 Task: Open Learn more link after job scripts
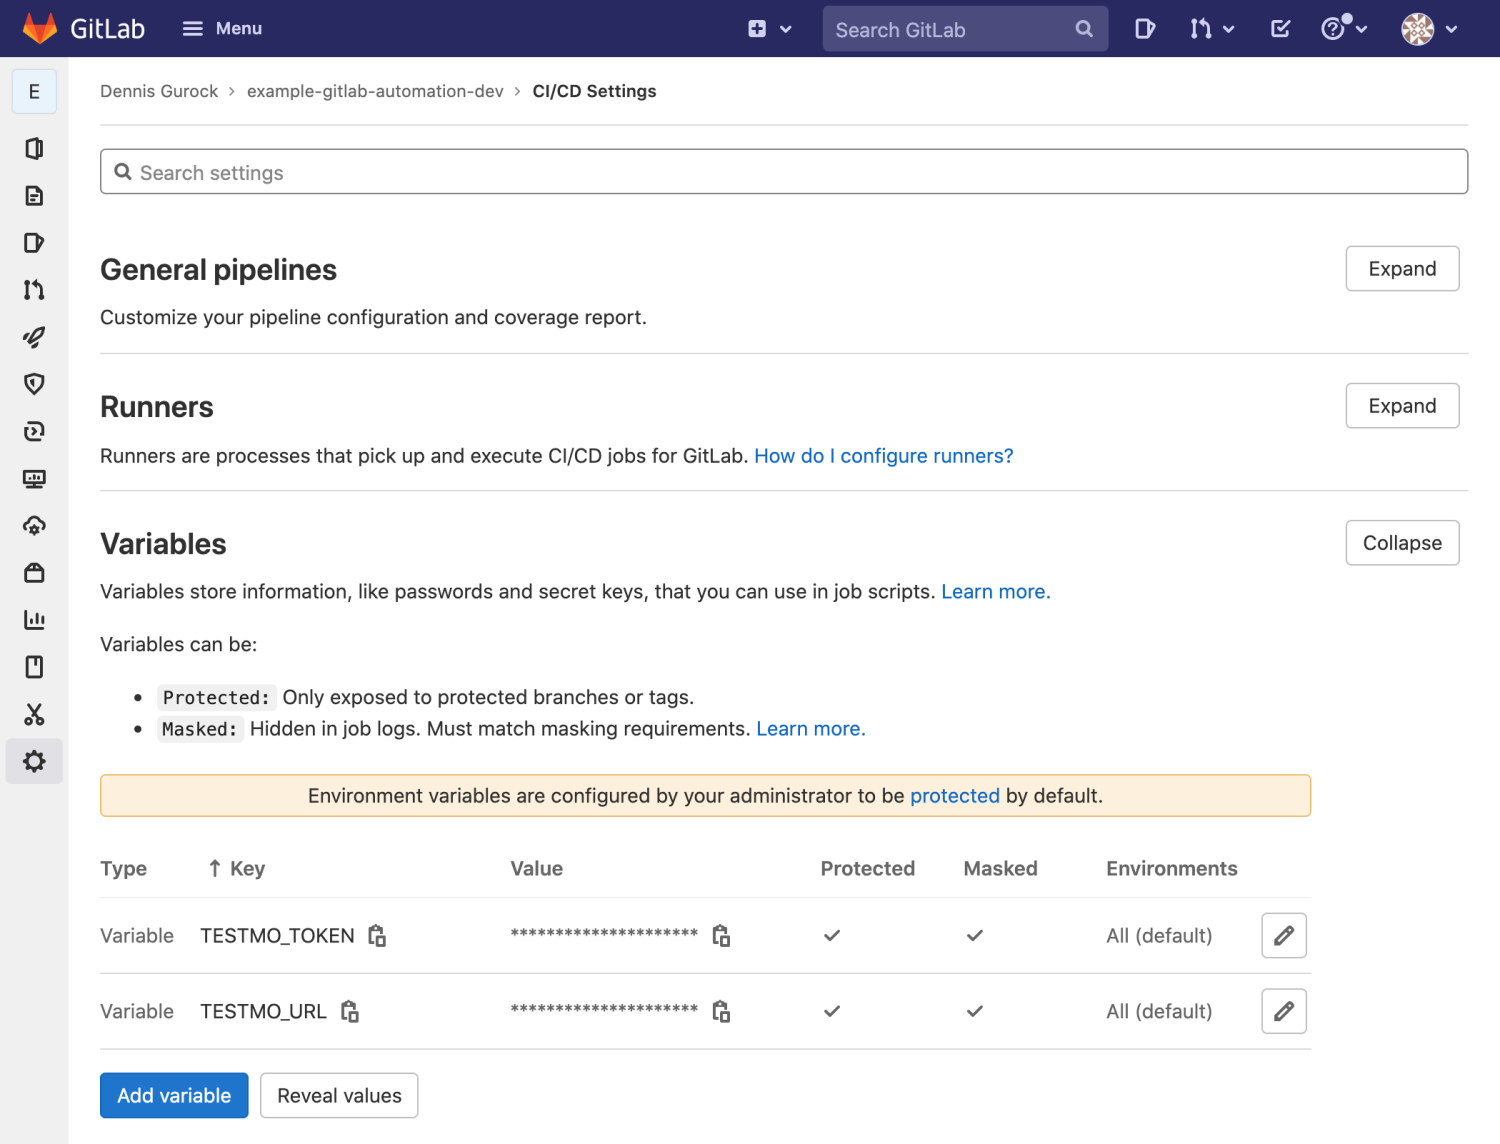pyautogui.click(x=996, y=592)
